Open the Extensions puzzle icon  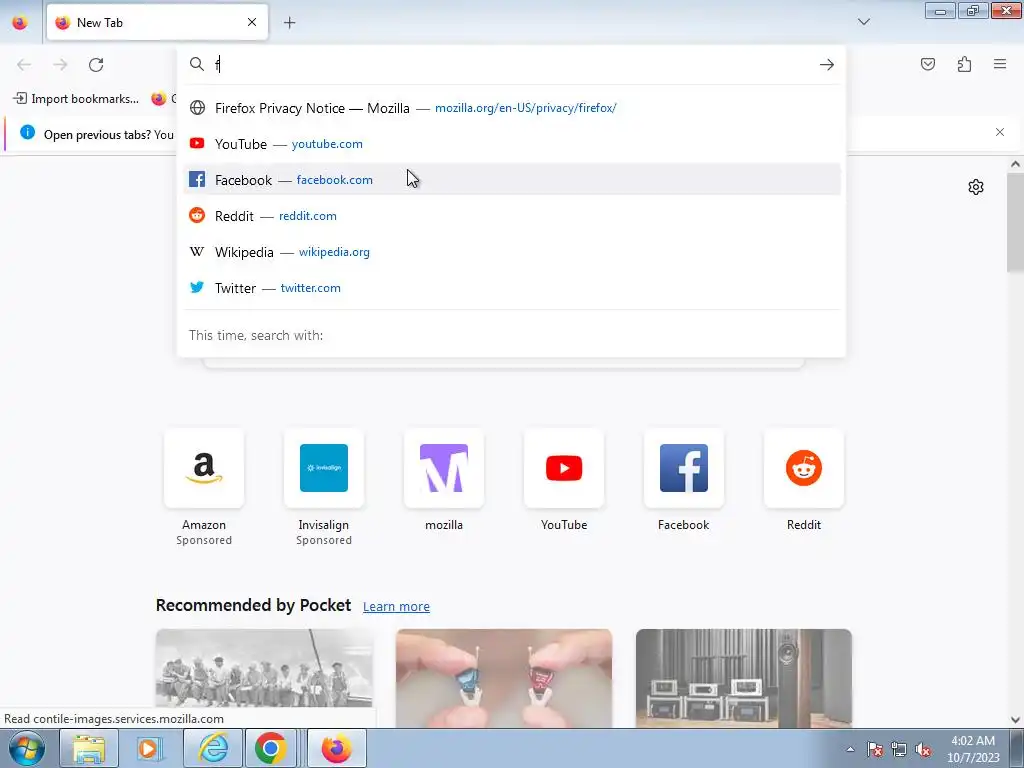pyautogui.click(x=965, y=64)
